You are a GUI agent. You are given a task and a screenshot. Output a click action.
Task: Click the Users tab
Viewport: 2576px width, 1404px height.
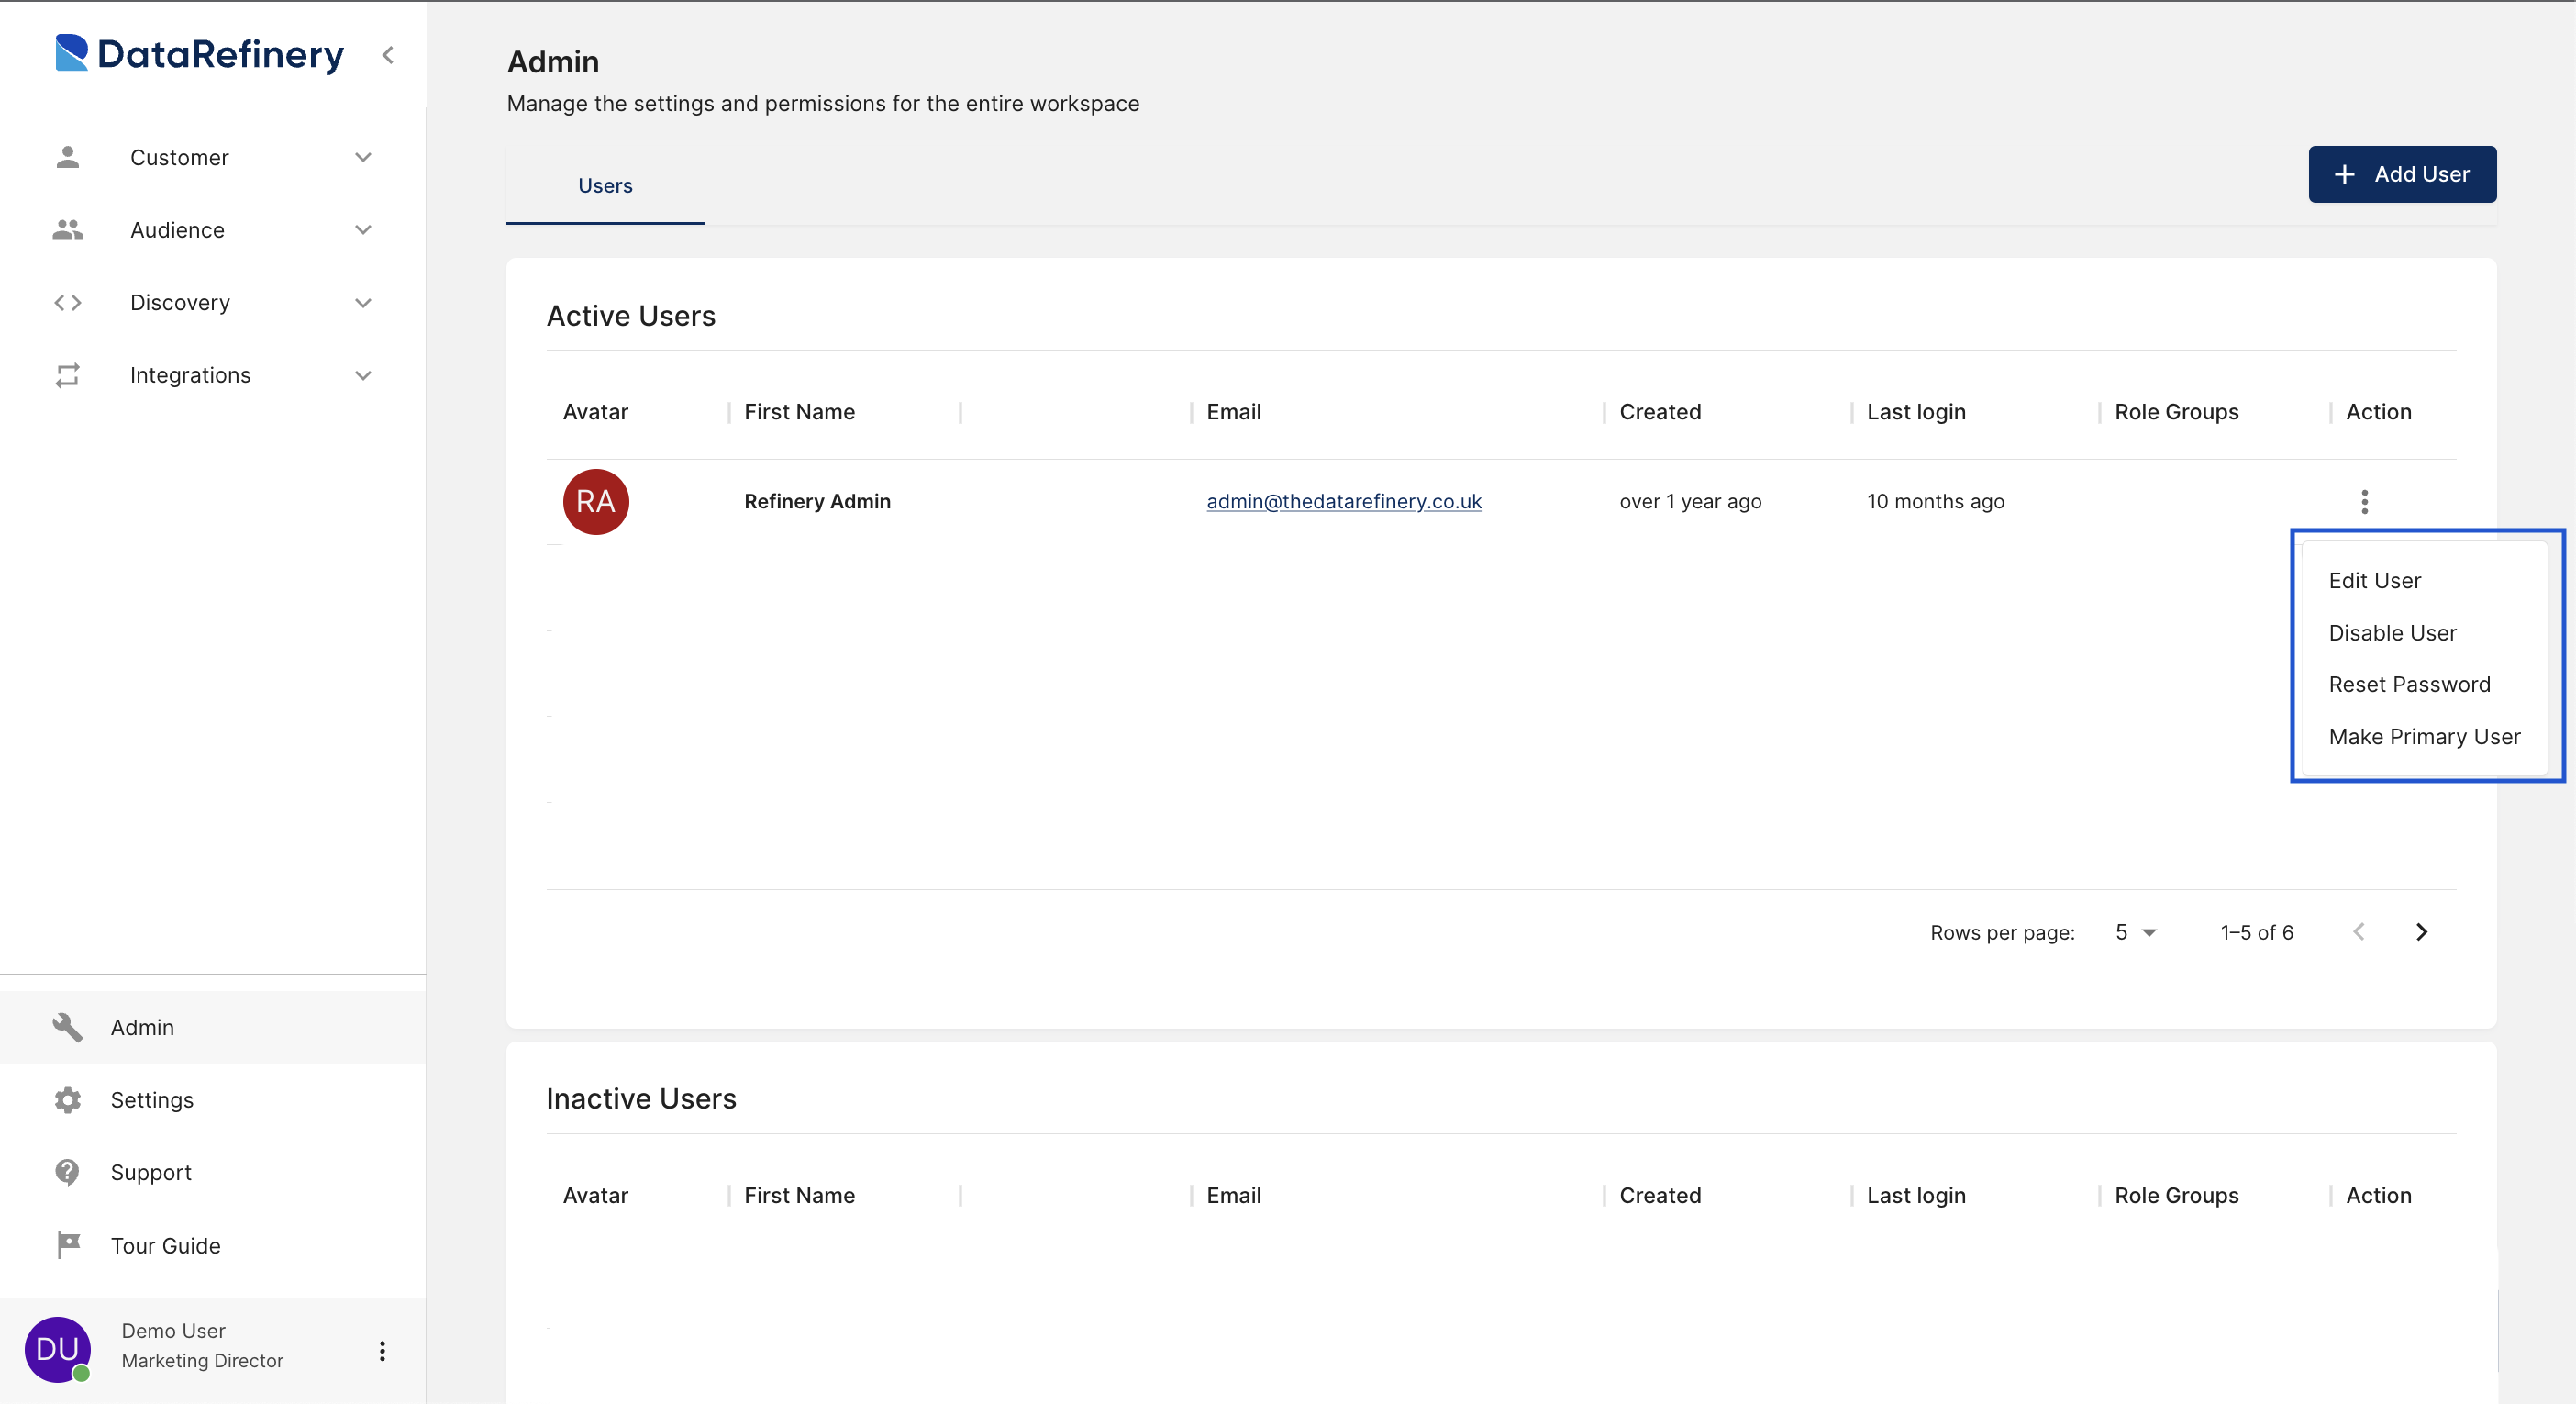pyautogui.click(x=605, y=185)
